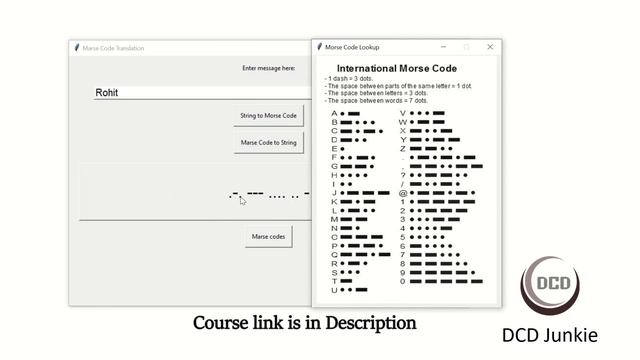Focus the message input field containing Rohit
Image resolution: width=640 pixels, height=360 pixels.
click(202, 93)
